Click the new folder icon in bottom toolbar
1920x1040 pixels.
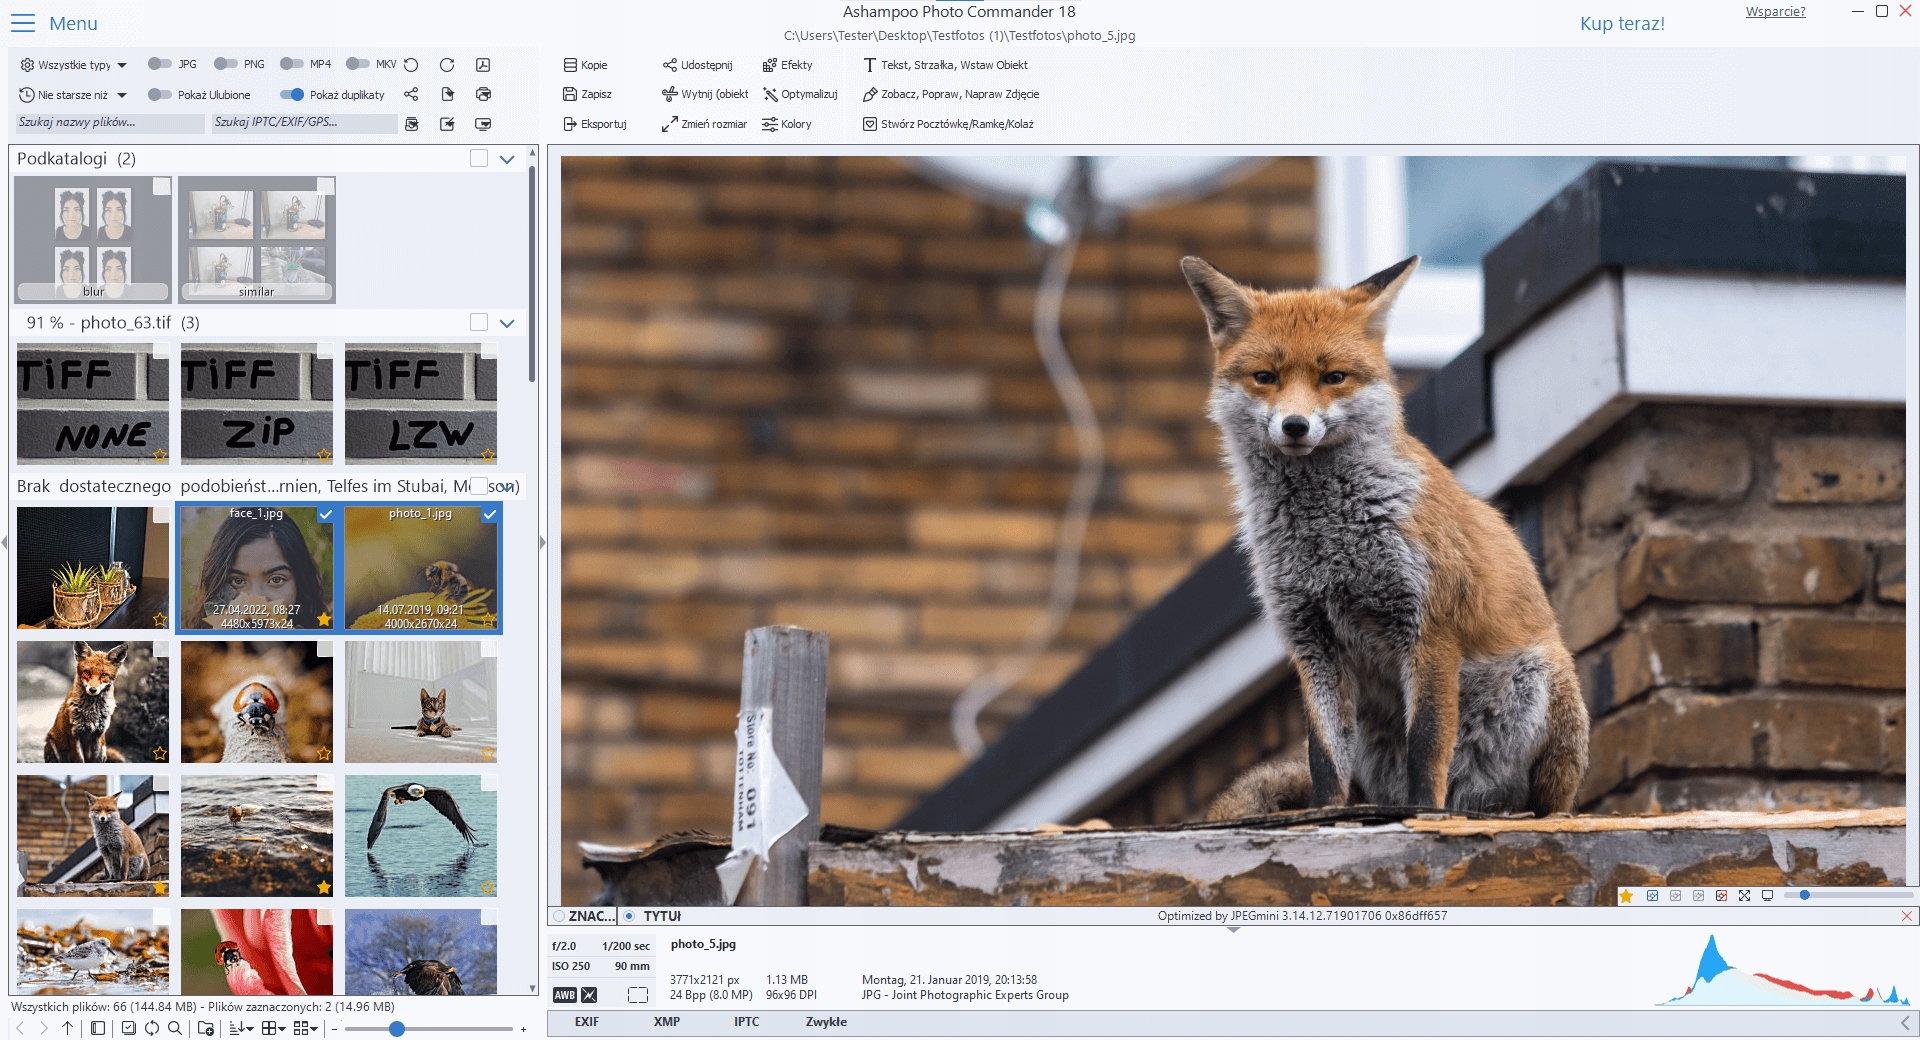click(x=206, y=1028)
